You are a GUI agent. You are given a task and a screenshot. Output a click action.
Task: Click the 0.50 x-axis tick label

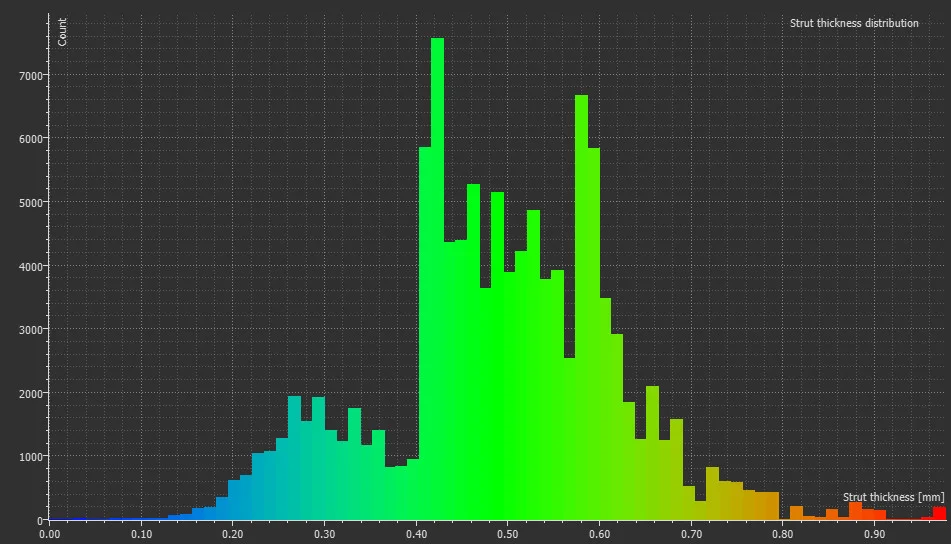click(508, 534)
